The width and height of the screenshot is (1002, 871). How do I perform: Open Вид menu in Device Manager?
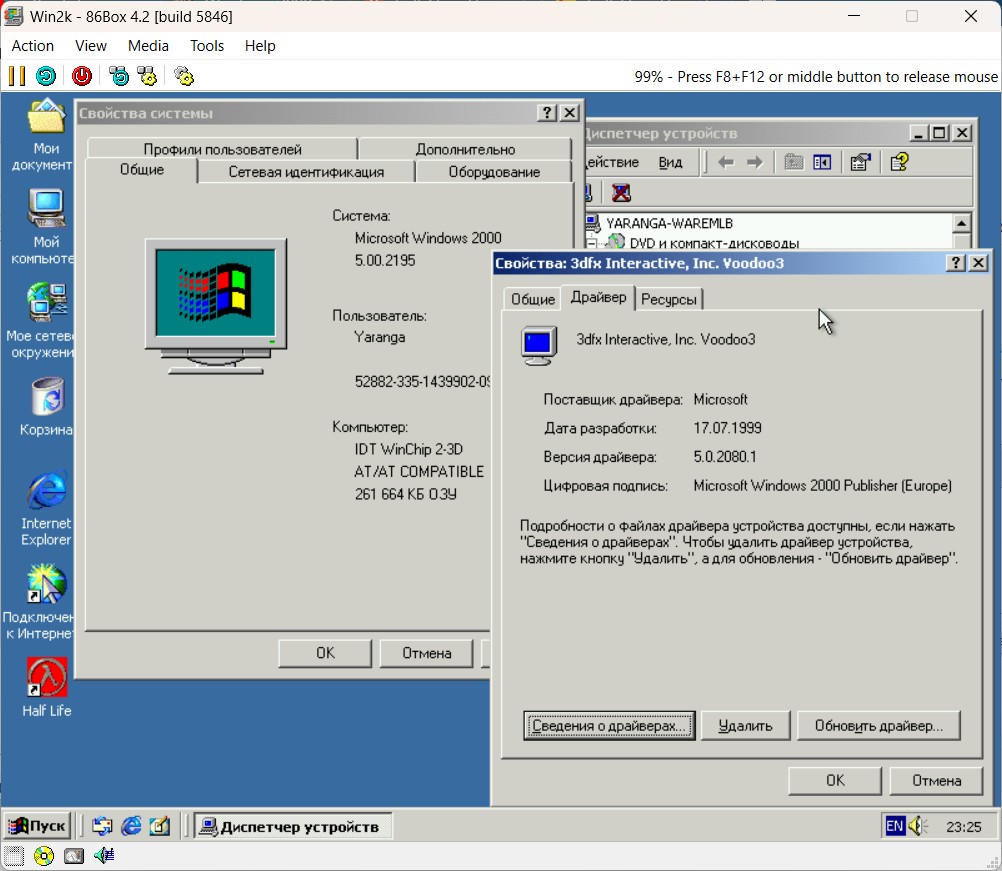pyautogui.click(x=670, y=162)
